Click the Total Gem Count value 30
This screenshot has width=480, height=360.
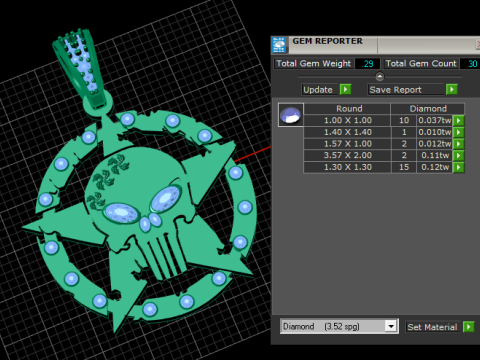click(x=470, y=64)
